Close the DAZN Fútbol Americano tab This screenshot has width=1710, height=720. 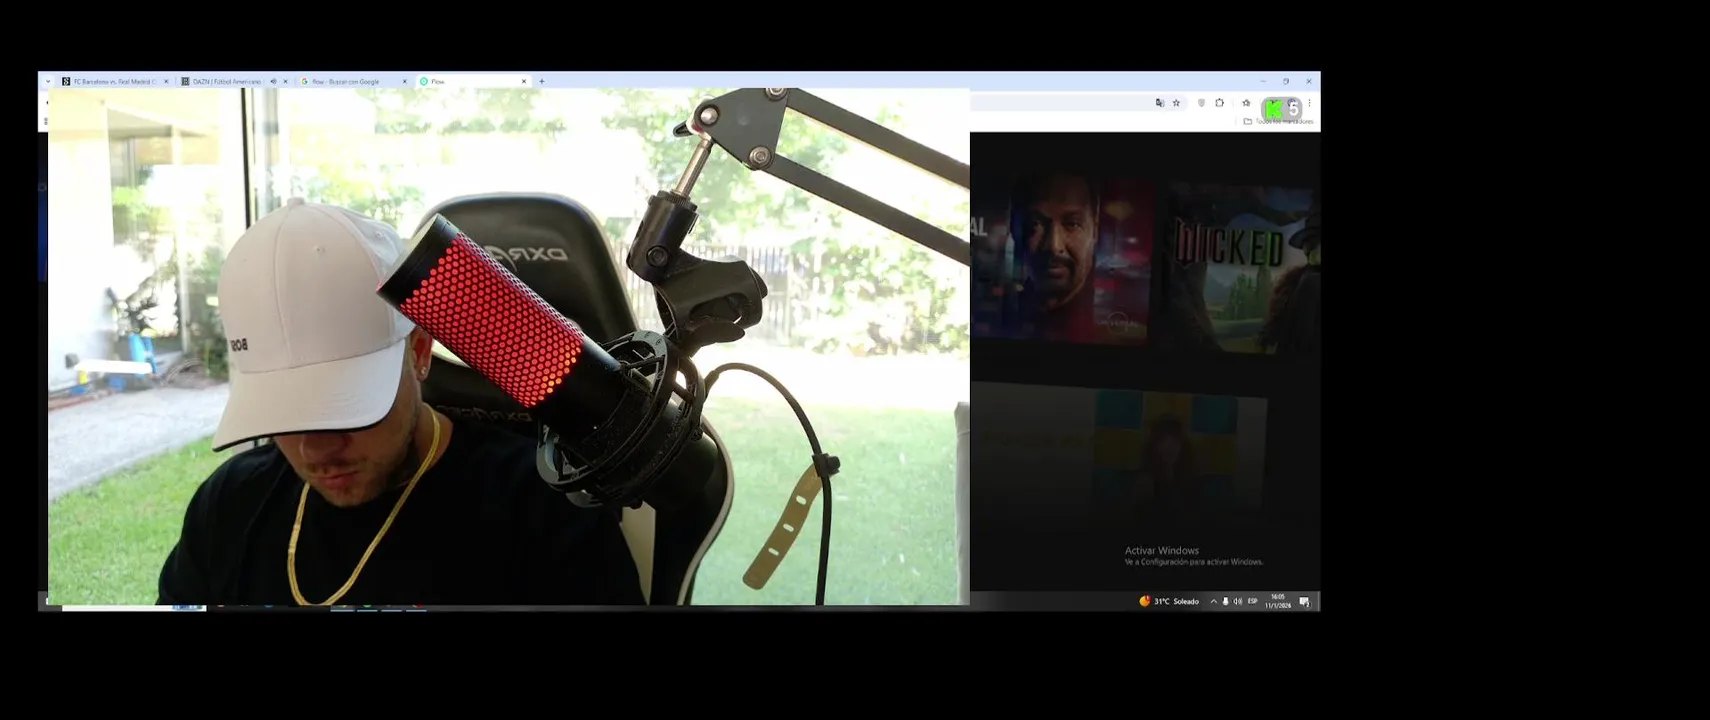[x=285, y=81]
